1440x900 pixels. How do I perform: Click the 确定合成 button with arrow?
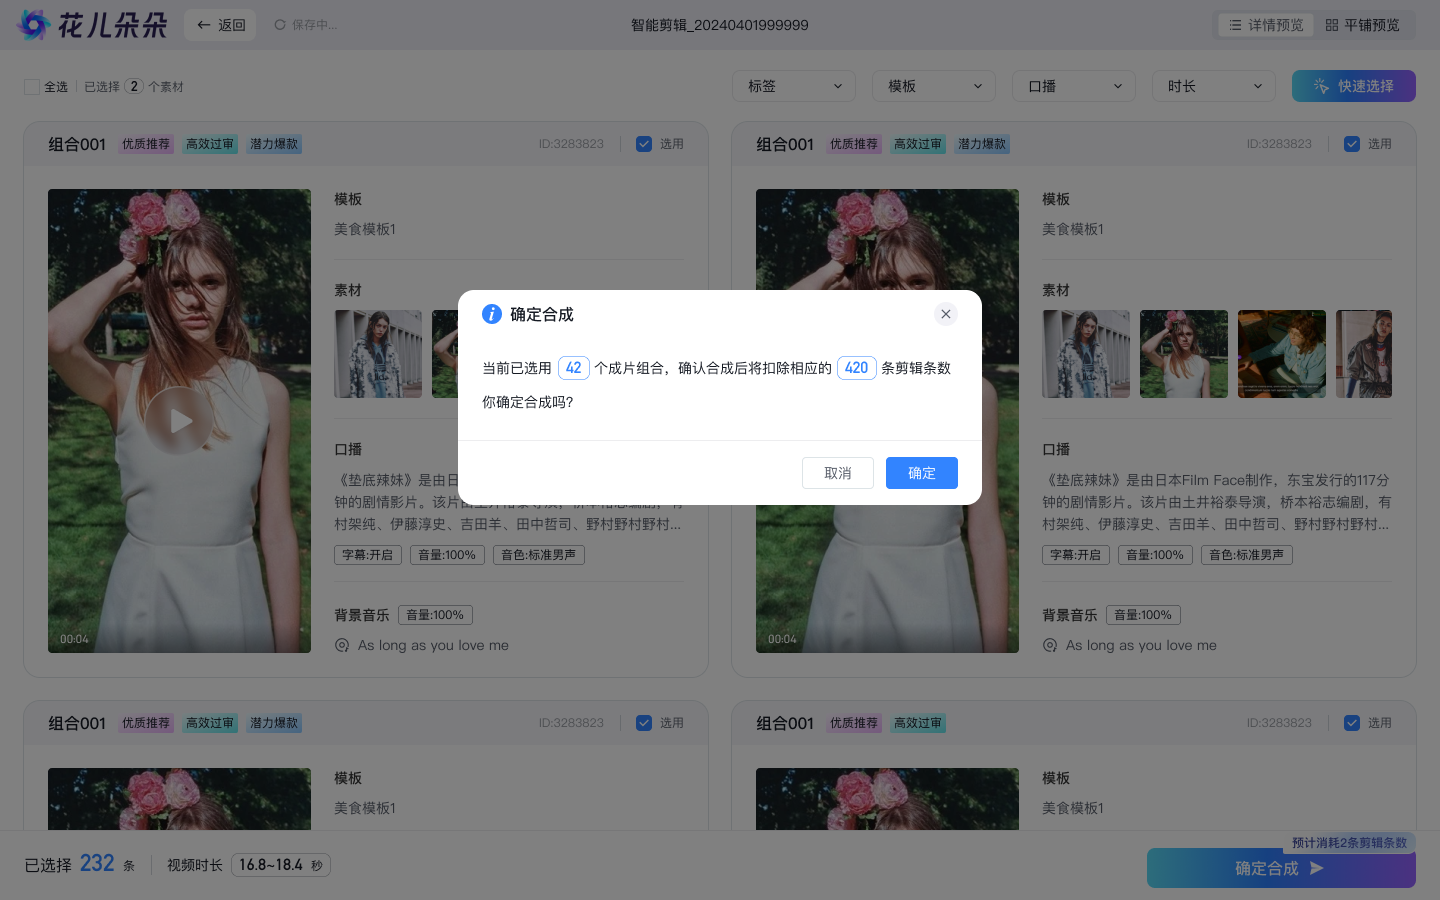1280,868
